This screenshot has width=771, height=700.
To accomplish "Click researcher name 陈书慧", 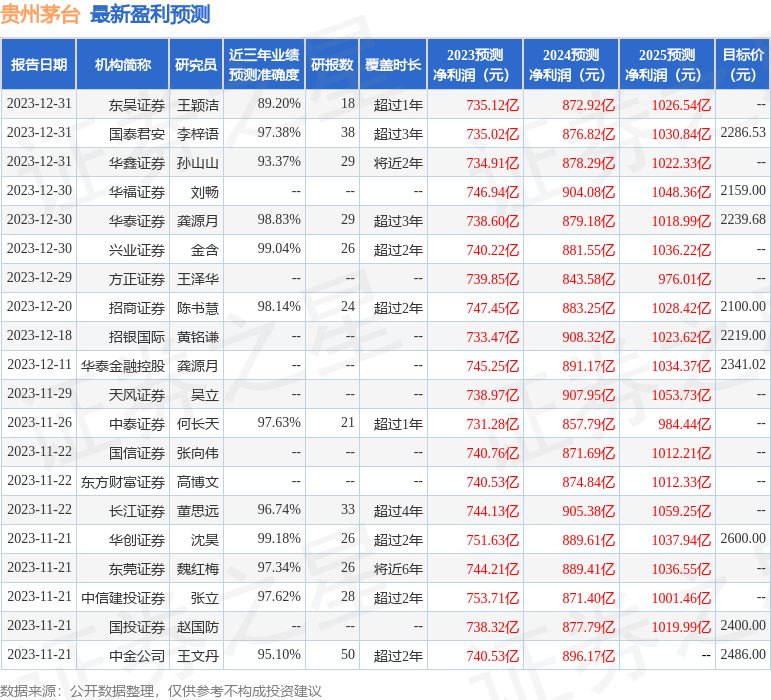I will [198, 308].
